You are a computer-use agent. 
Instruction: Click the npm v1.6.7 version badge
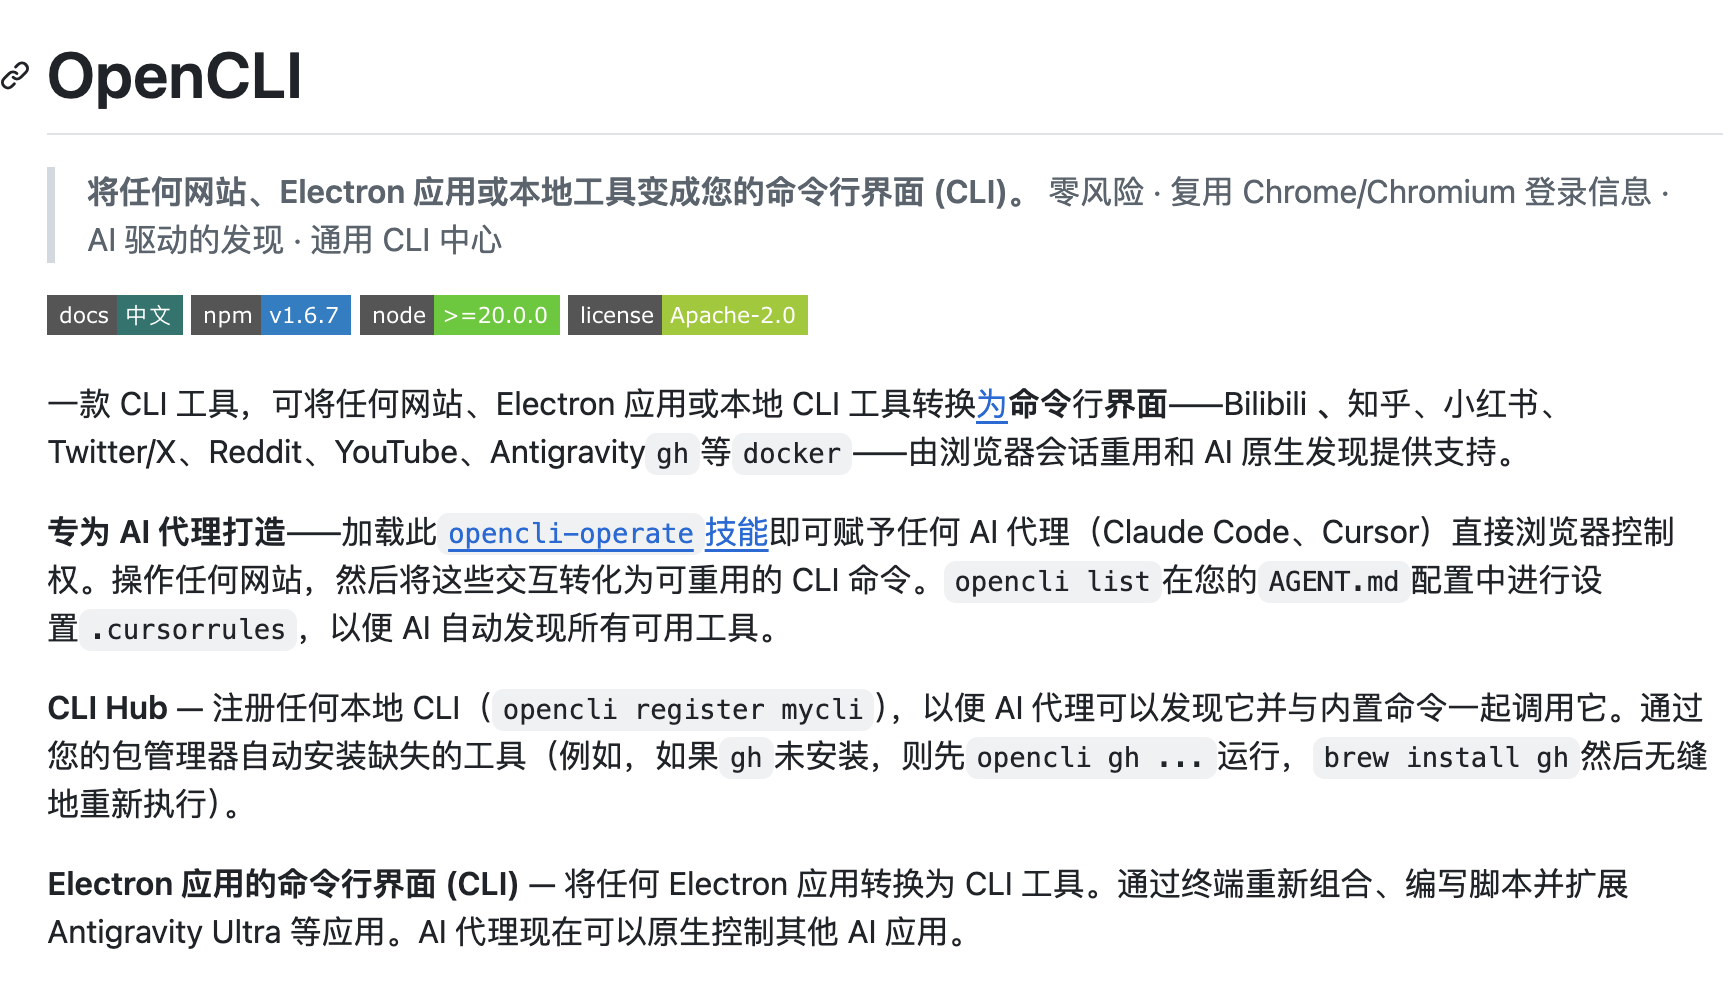pos(270,315)
